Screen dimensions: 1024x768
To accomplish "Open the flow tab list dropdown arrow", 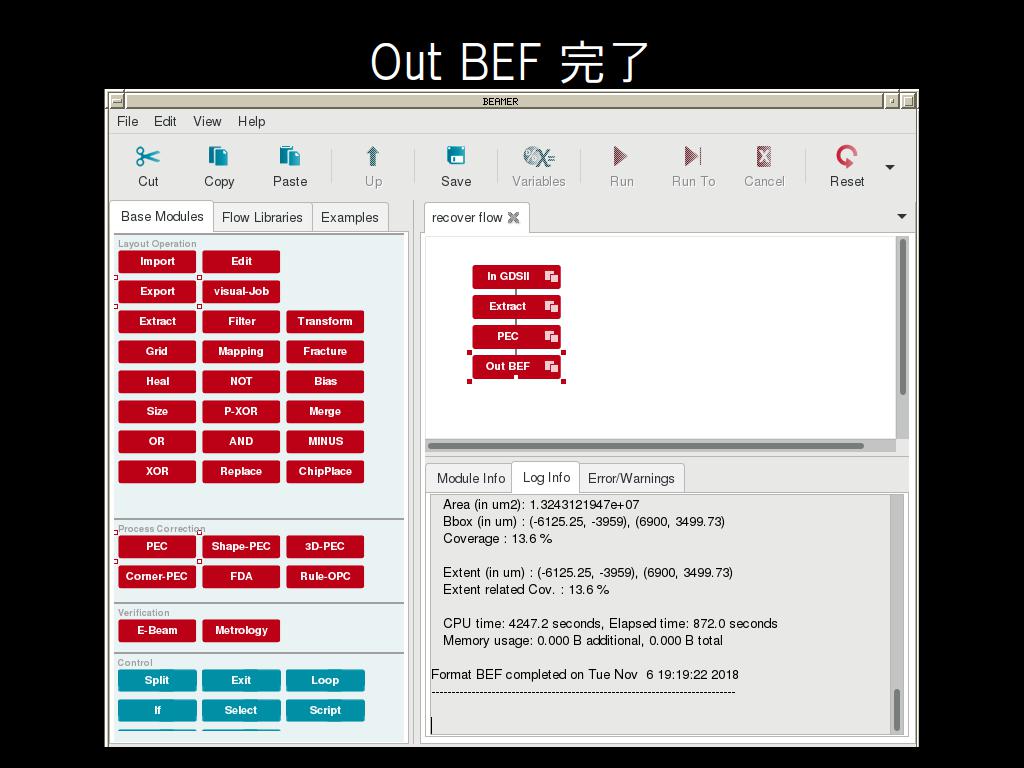I will click(902, 216).
